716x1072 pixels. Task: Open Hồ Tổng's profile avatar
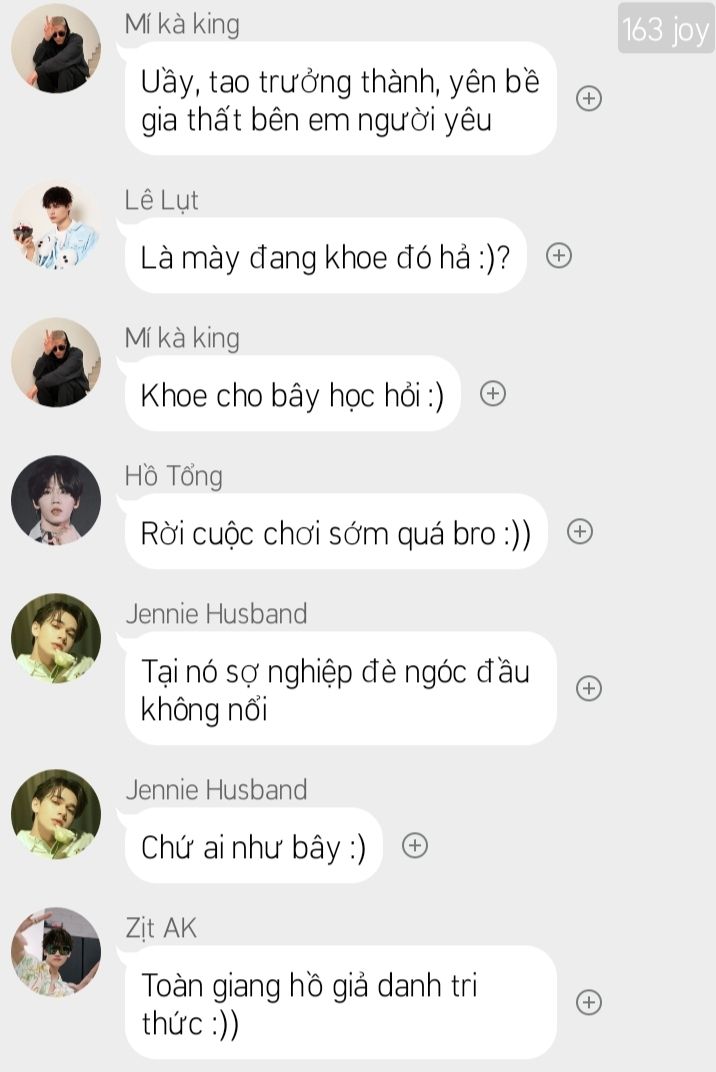tap(56, 500)
